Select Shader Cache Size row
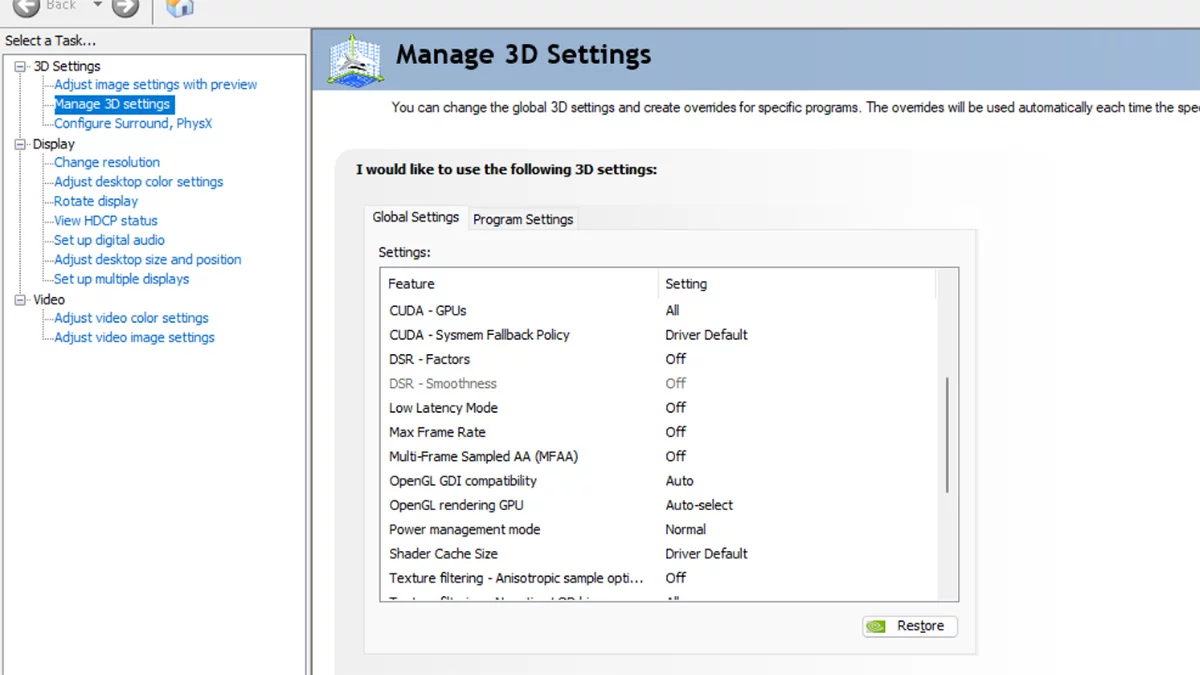This screenshot has height=675, width=1200. [x=659, y=554]
